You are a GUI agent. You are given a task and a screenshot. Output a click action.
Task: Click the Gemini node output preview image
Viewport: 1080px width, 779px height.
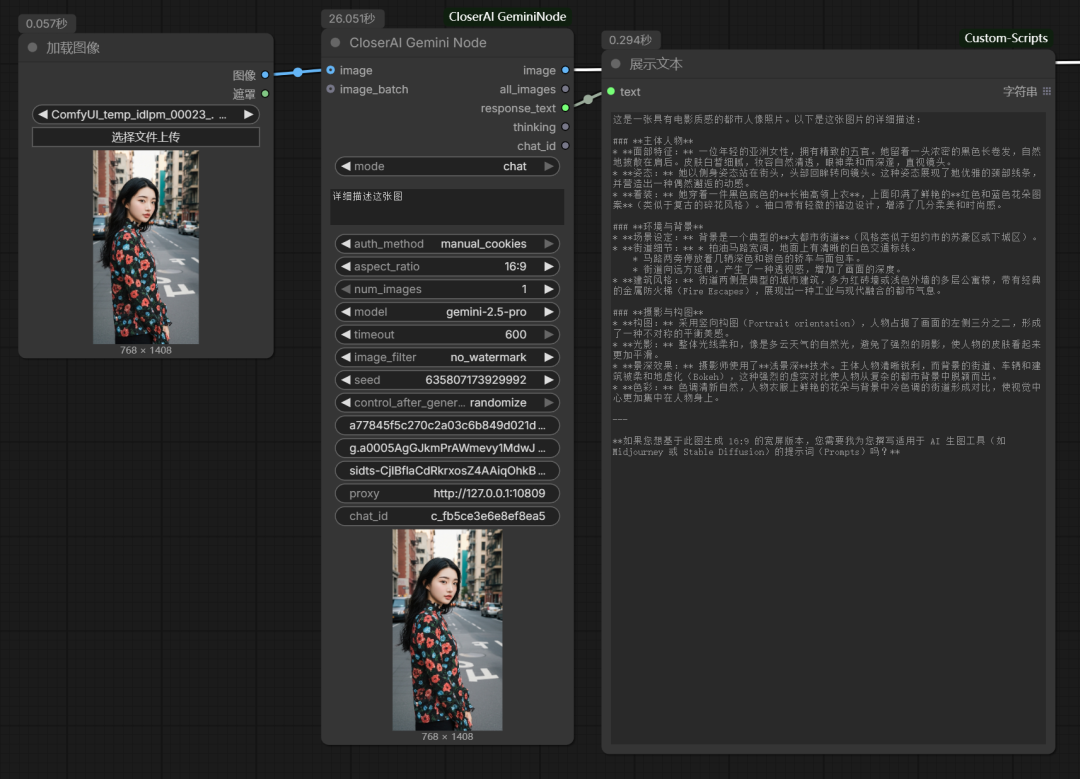(447, 629)
